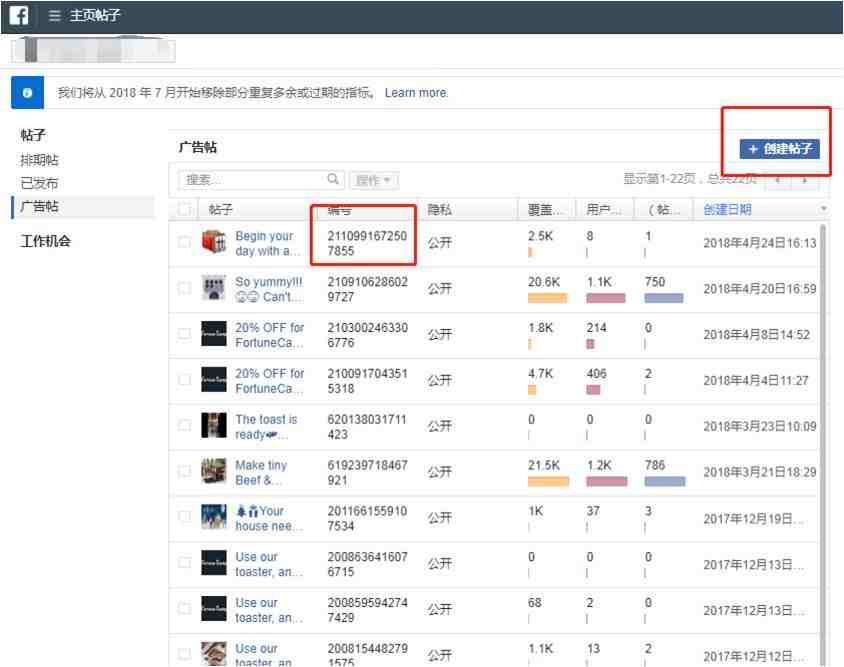This screenshot has width=844, height=667.
Task: Check the 'The toast is ready' row
Action: [x=184, y=425]
